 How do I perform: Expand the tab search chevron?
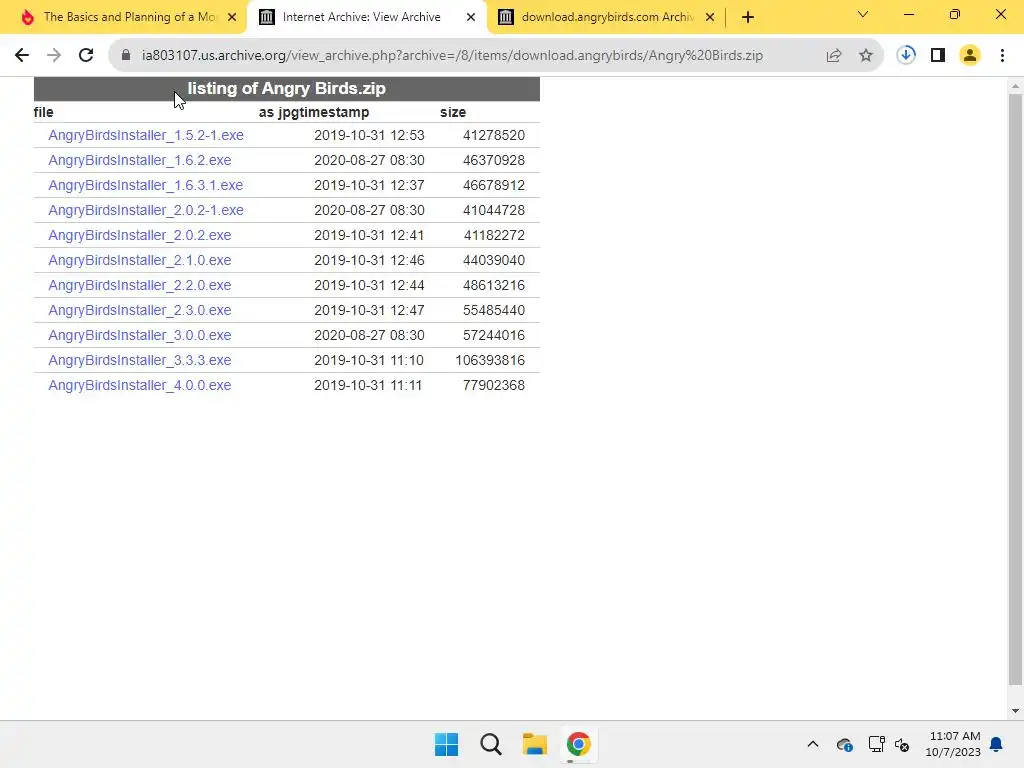pyautogui.click(x=863, y=14)
